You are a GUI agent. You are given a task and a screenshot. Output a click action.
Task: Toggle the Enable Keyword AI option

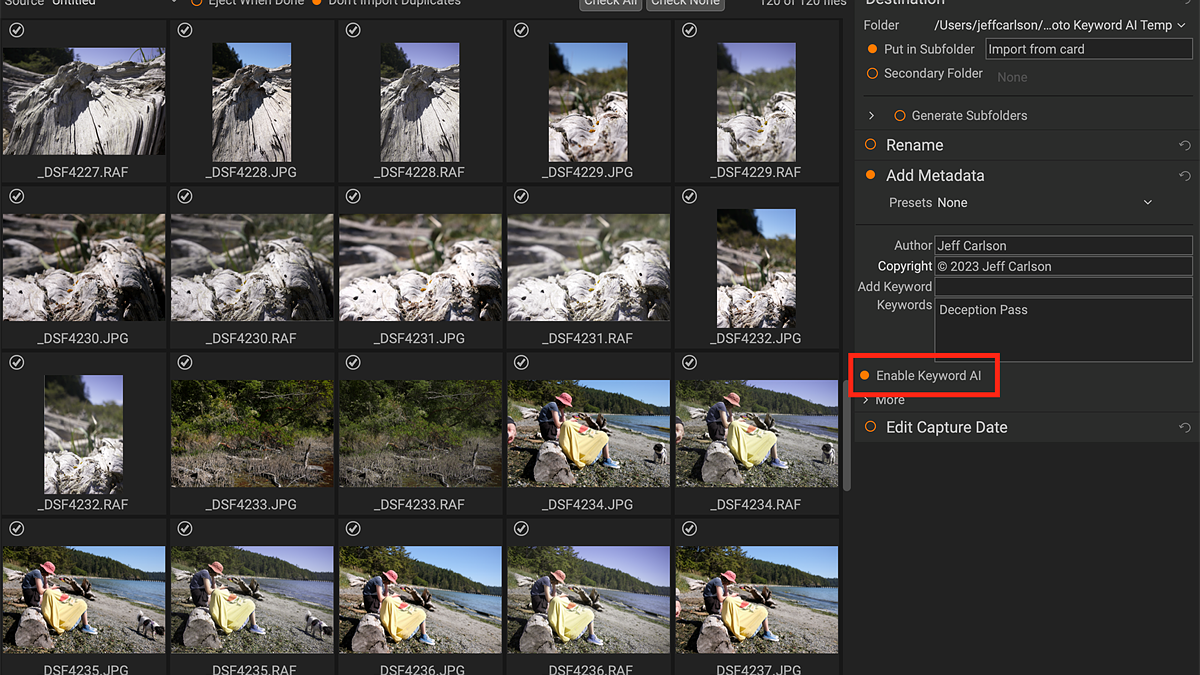tap(865, 376)
